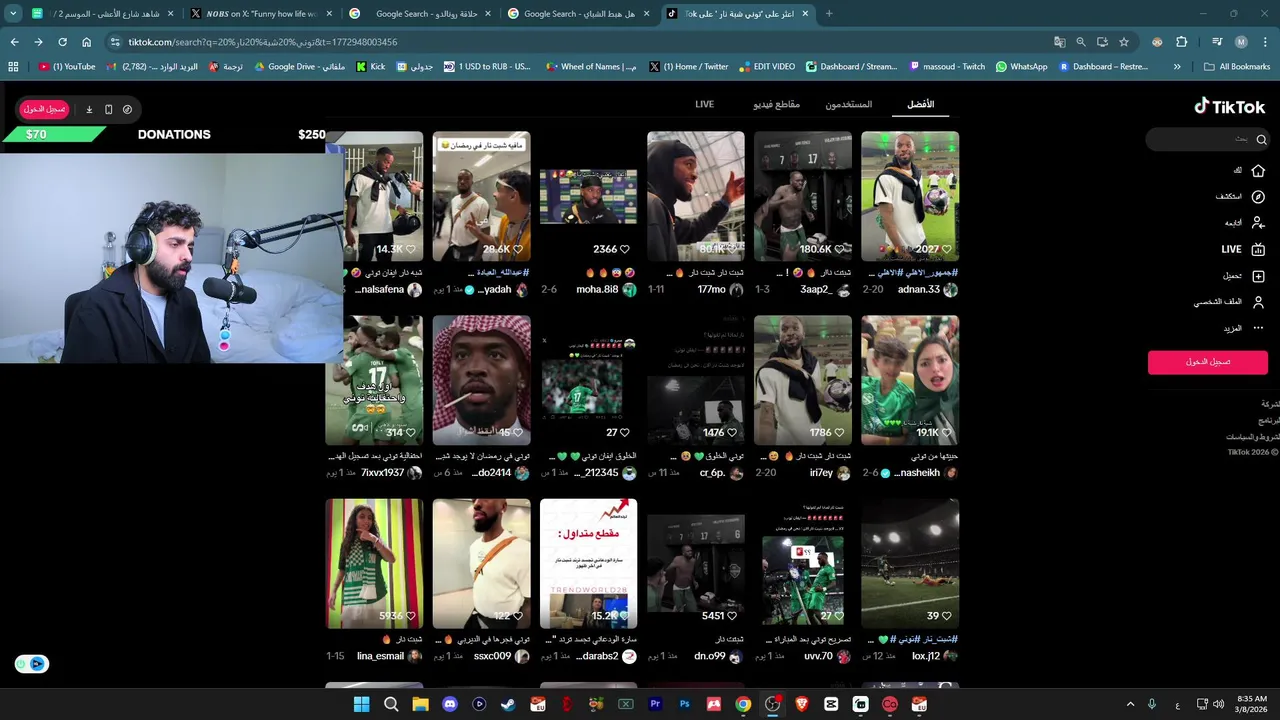Screen dimensions: 1280x720
Task: Click the translate page icon in address bar
Action: (x=1059, y=42)
